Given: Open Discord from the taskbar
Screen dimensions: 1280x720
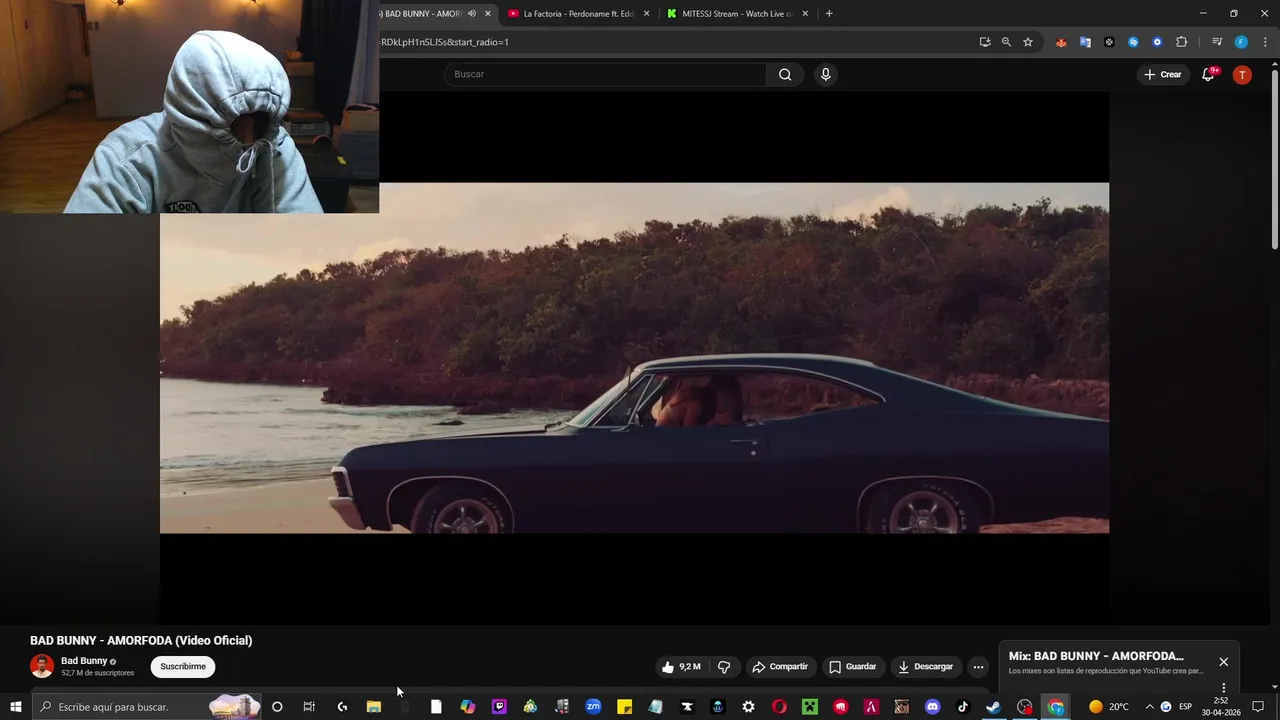Looking at the screenshot, I should pos(933,707).
